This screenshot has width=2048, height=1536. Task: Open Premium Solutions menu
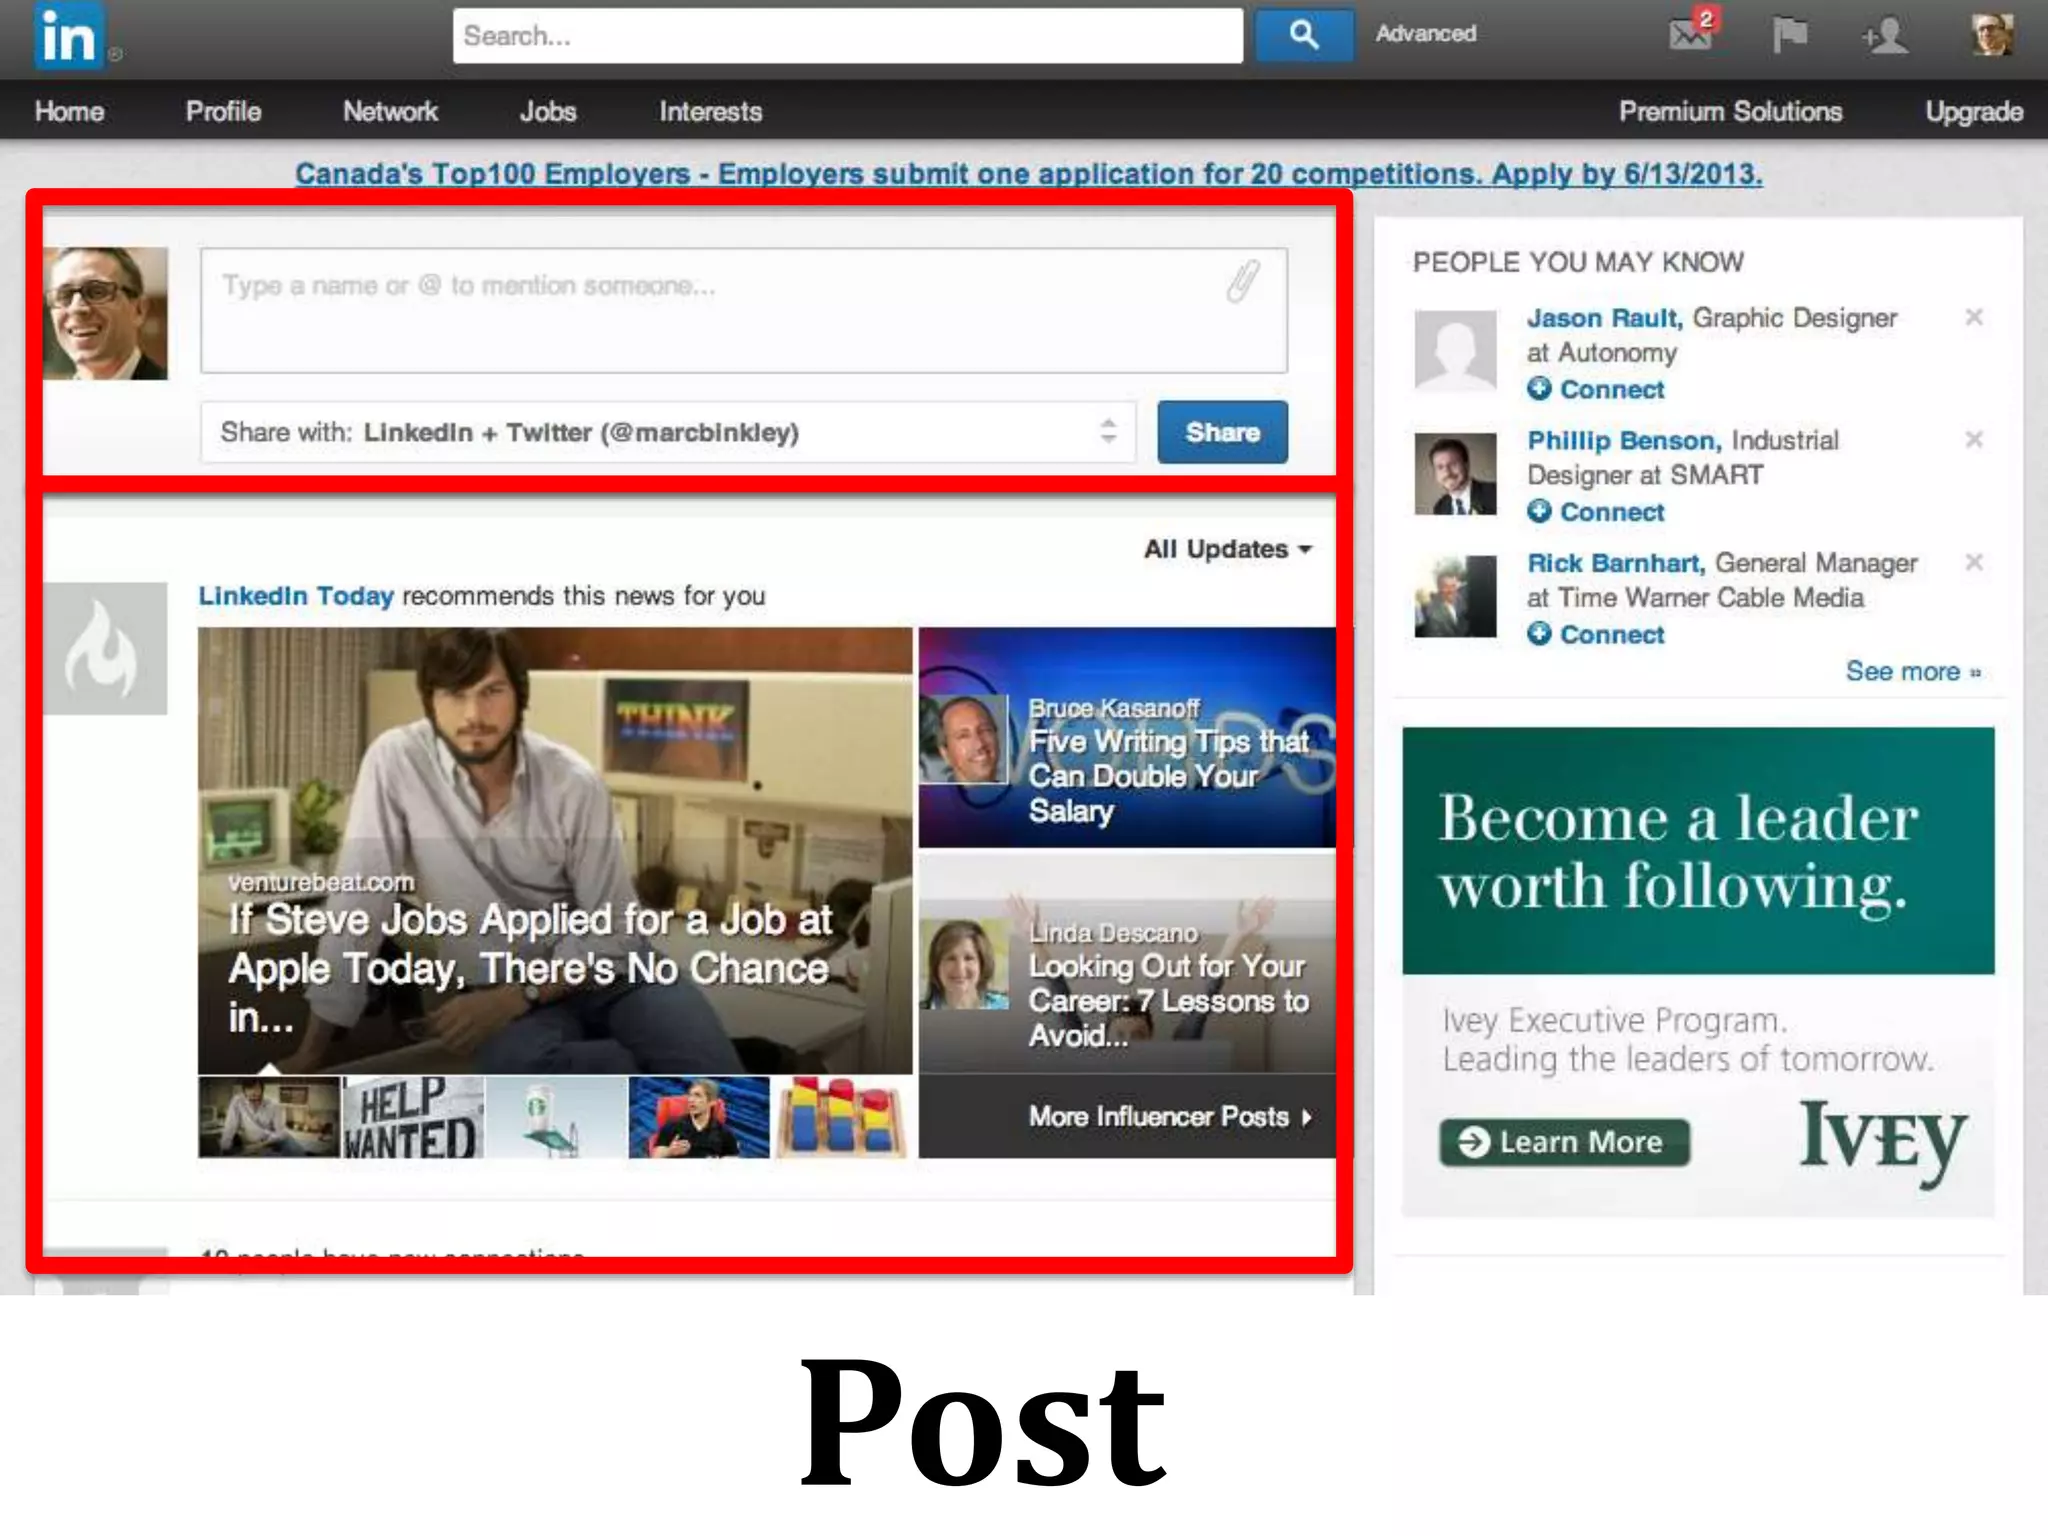pos(1730,111)
